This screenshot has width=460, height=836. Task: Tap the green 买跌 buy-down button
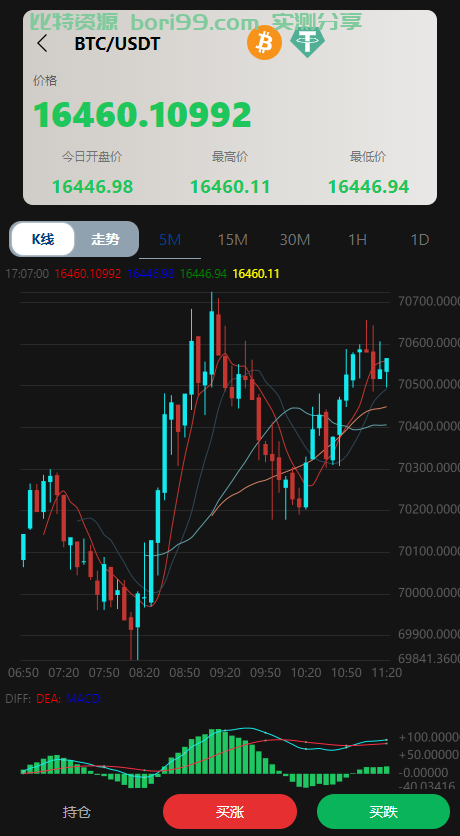[x=384, y=811]
